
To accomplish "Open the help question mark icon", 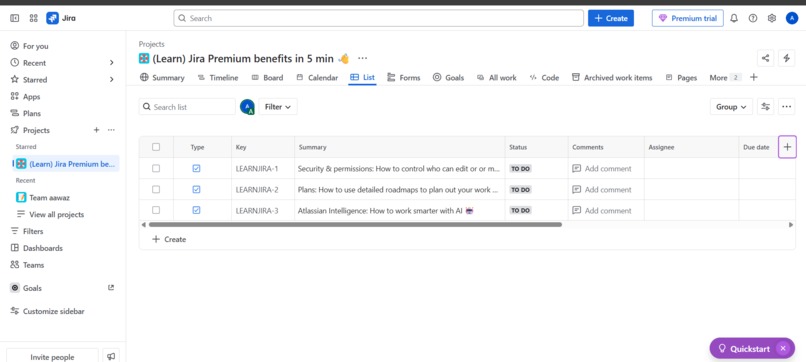I will (753, 18).
